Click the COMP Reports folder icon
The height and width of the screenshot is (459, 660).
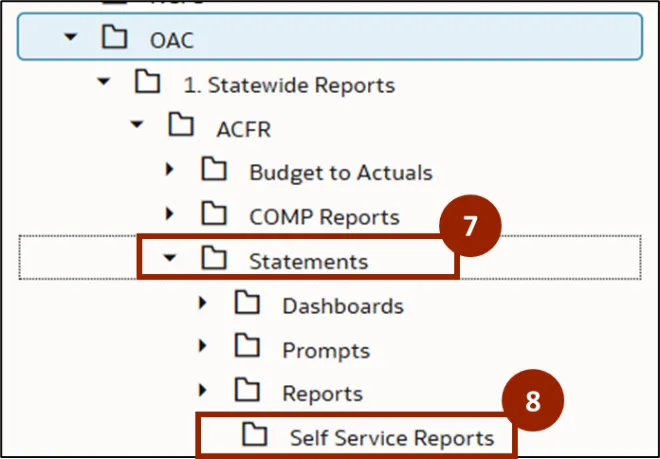[x=214, y=214]
